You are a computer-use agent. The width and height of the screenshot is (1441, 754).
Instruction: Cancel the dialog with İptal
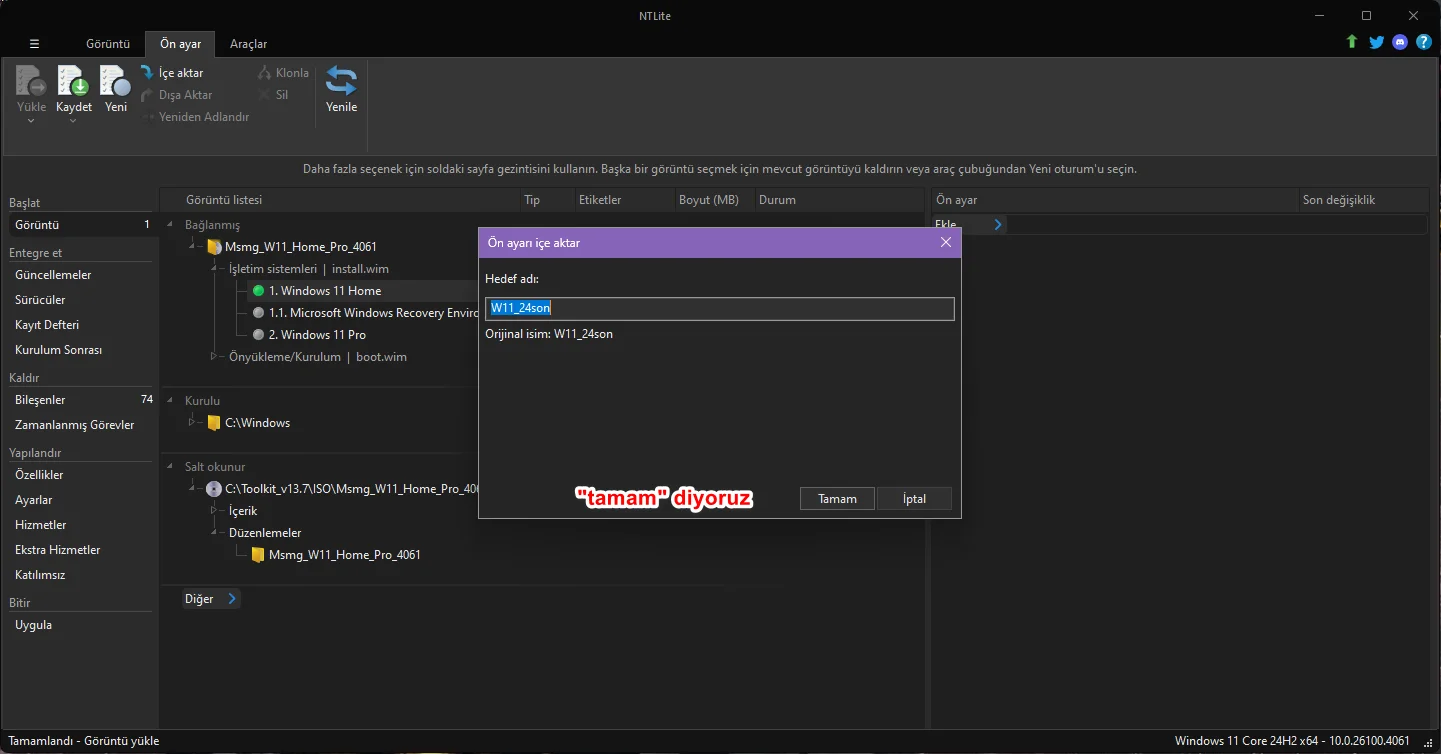tap(914, 499)
